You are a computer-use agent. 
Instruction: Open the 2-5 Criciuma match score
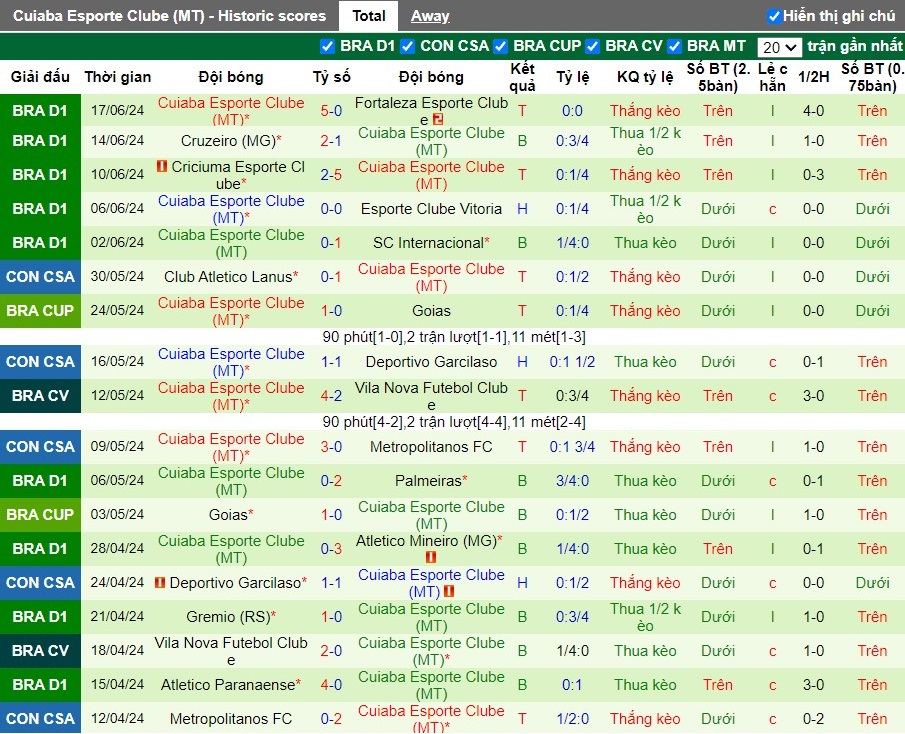tap(331, 175)
